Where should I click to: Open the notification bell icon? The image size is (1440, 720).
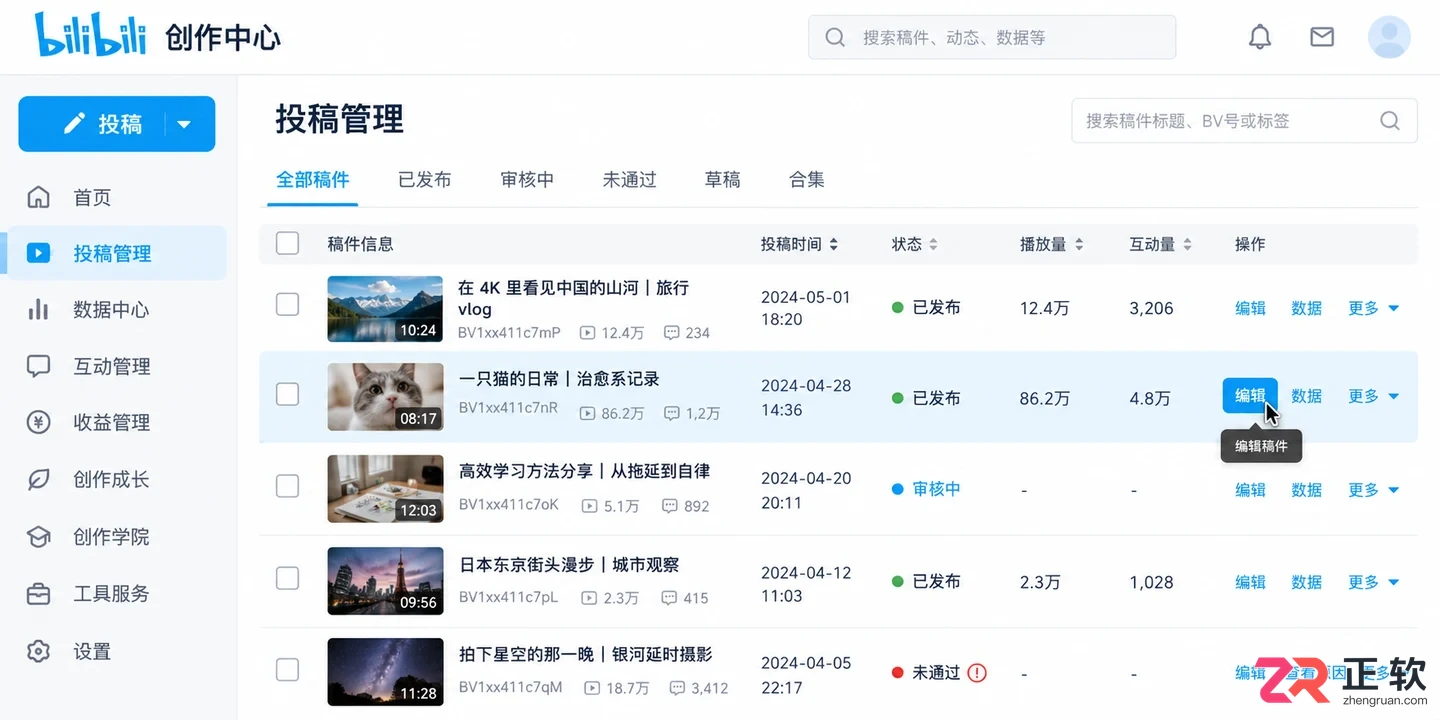[1260, 37]
